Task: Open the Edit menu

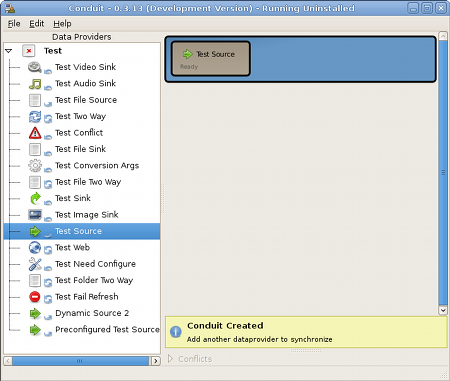Action: [37, 24]
